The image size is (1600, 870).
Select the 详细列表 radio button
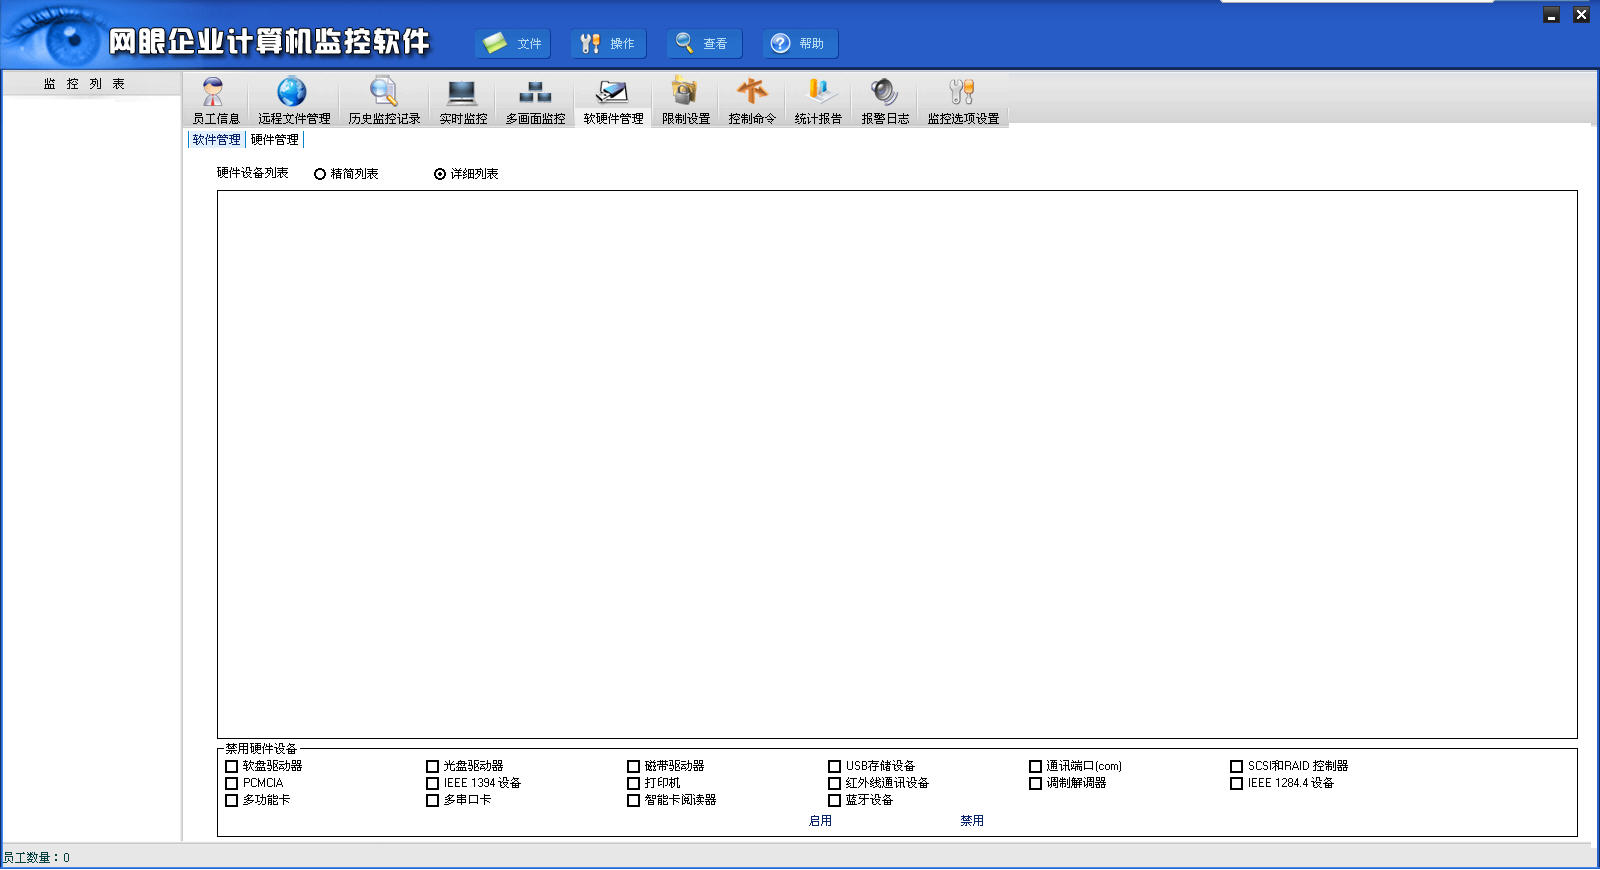coord(440,174)
